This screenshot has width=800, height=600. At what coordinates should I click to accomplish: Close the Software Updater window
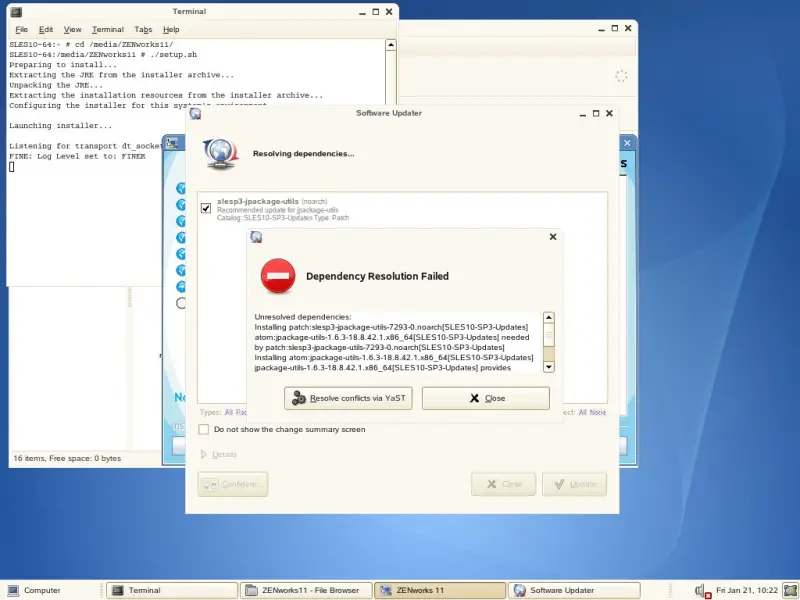click(x=609, y=113)
